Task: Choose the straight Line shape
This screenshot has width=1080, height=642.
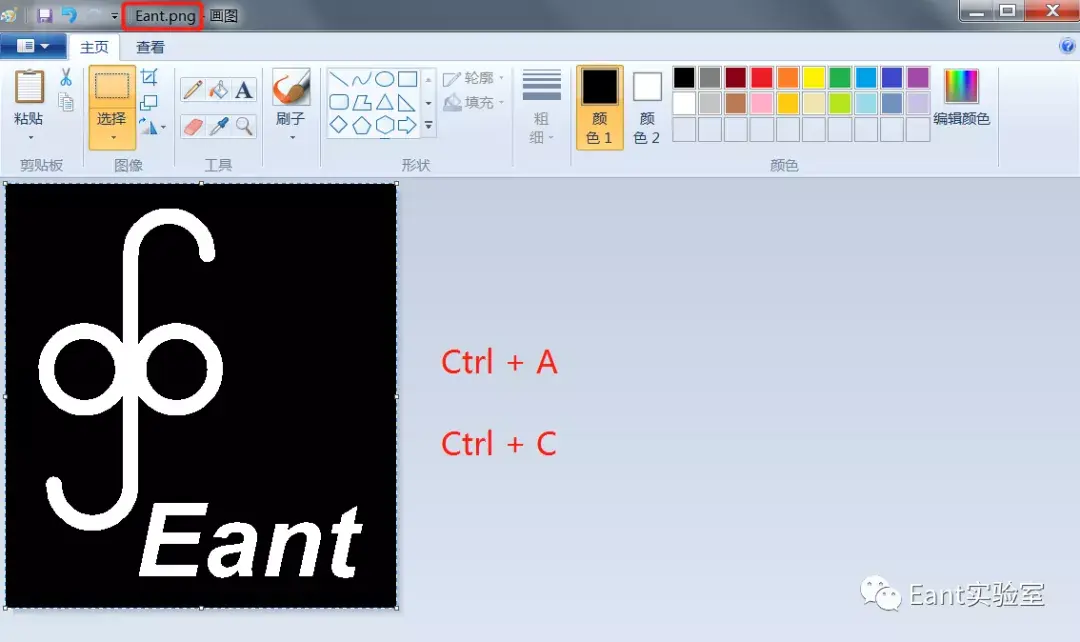Action: (339, 79)
